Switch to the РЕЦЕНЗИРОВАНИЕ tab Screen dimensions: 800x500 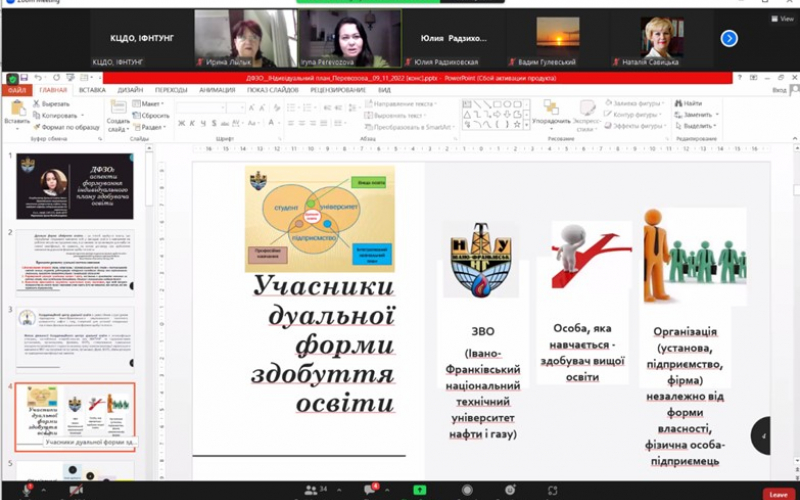coord(338,90)
